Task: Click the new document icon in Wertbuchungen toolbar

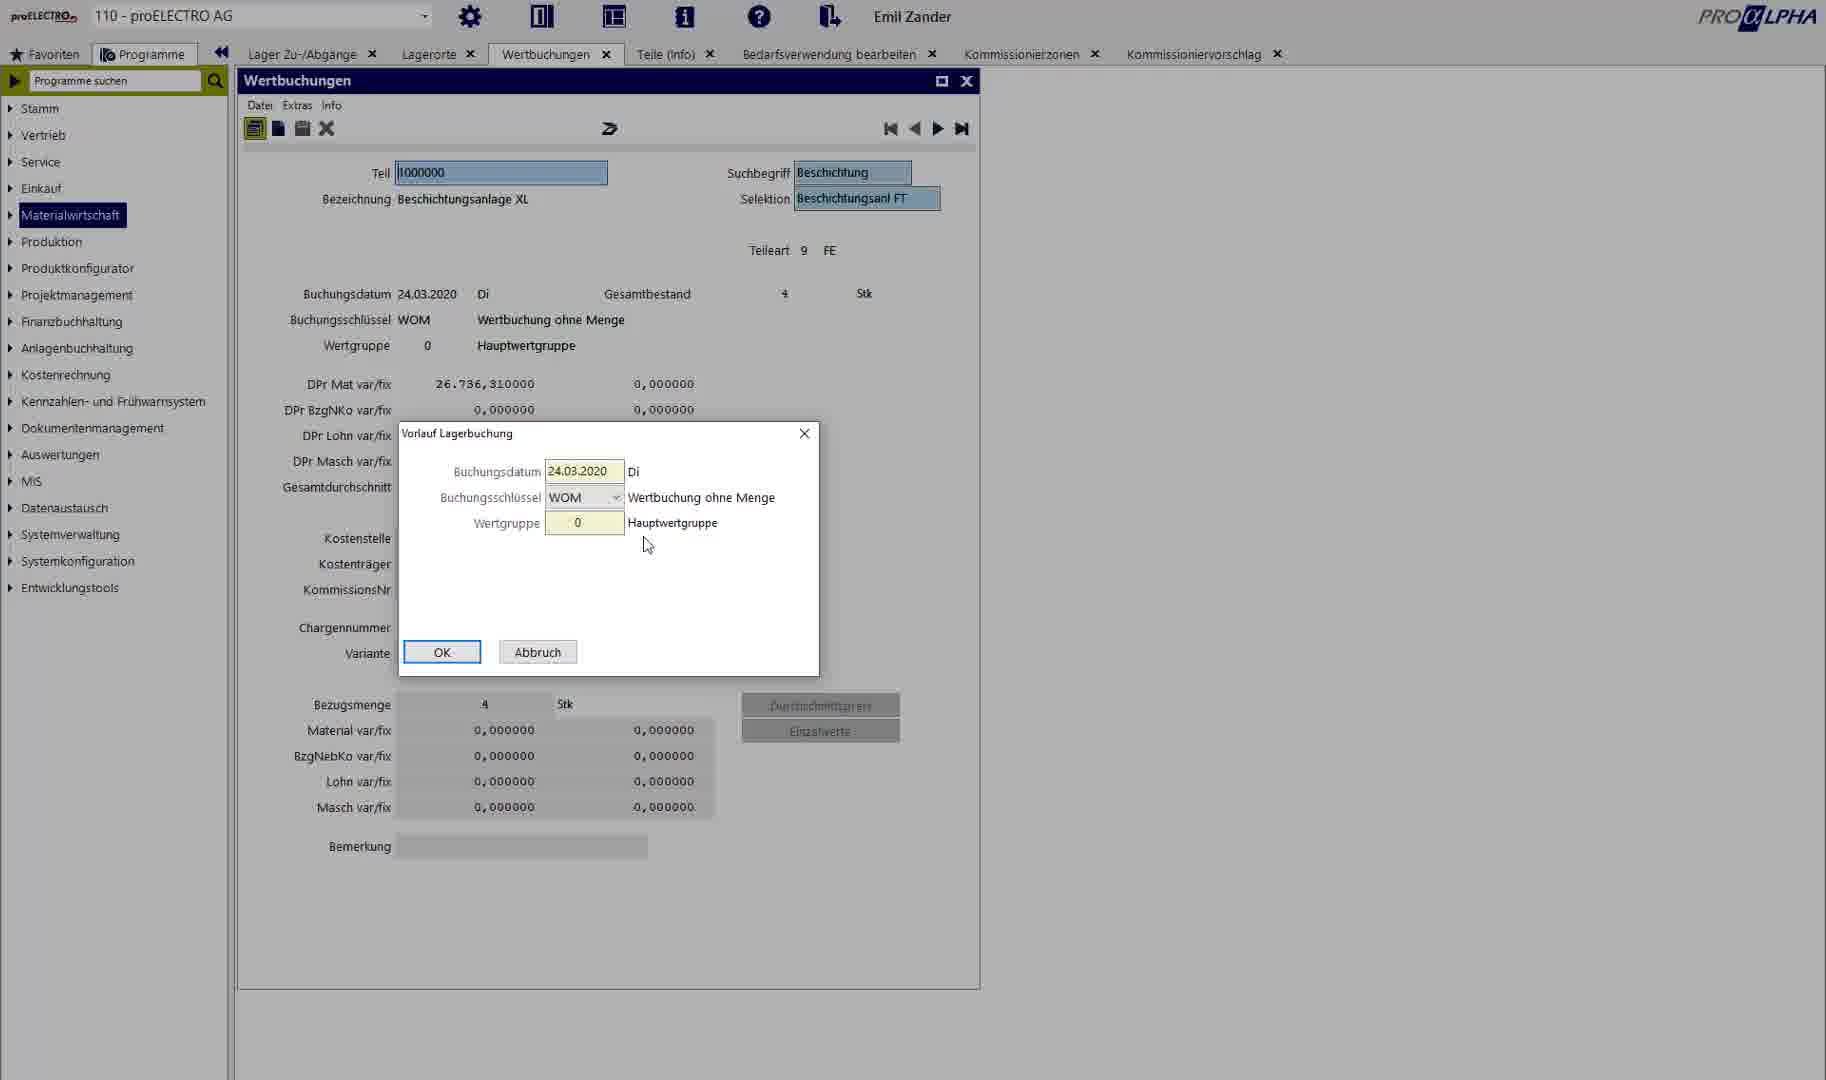Action: (279, 128)
